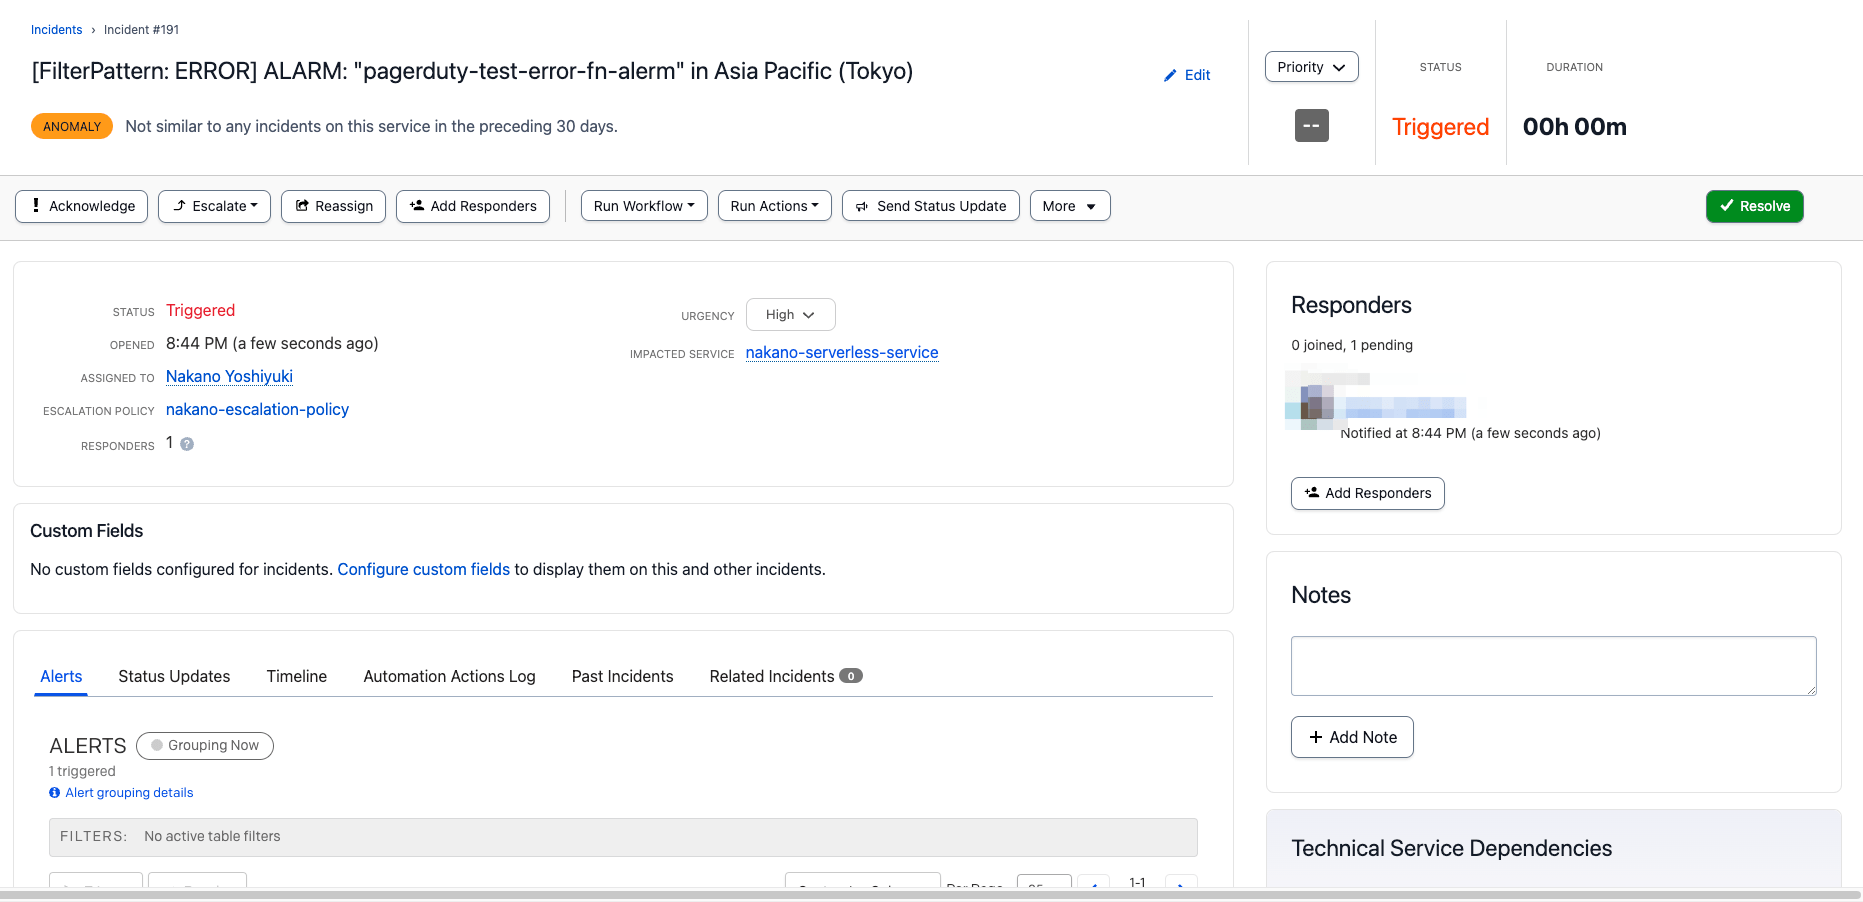The width and height of the screenshot is (1863, 902).
Task: Click the Send Status Update icon
Action: point(862,206)
